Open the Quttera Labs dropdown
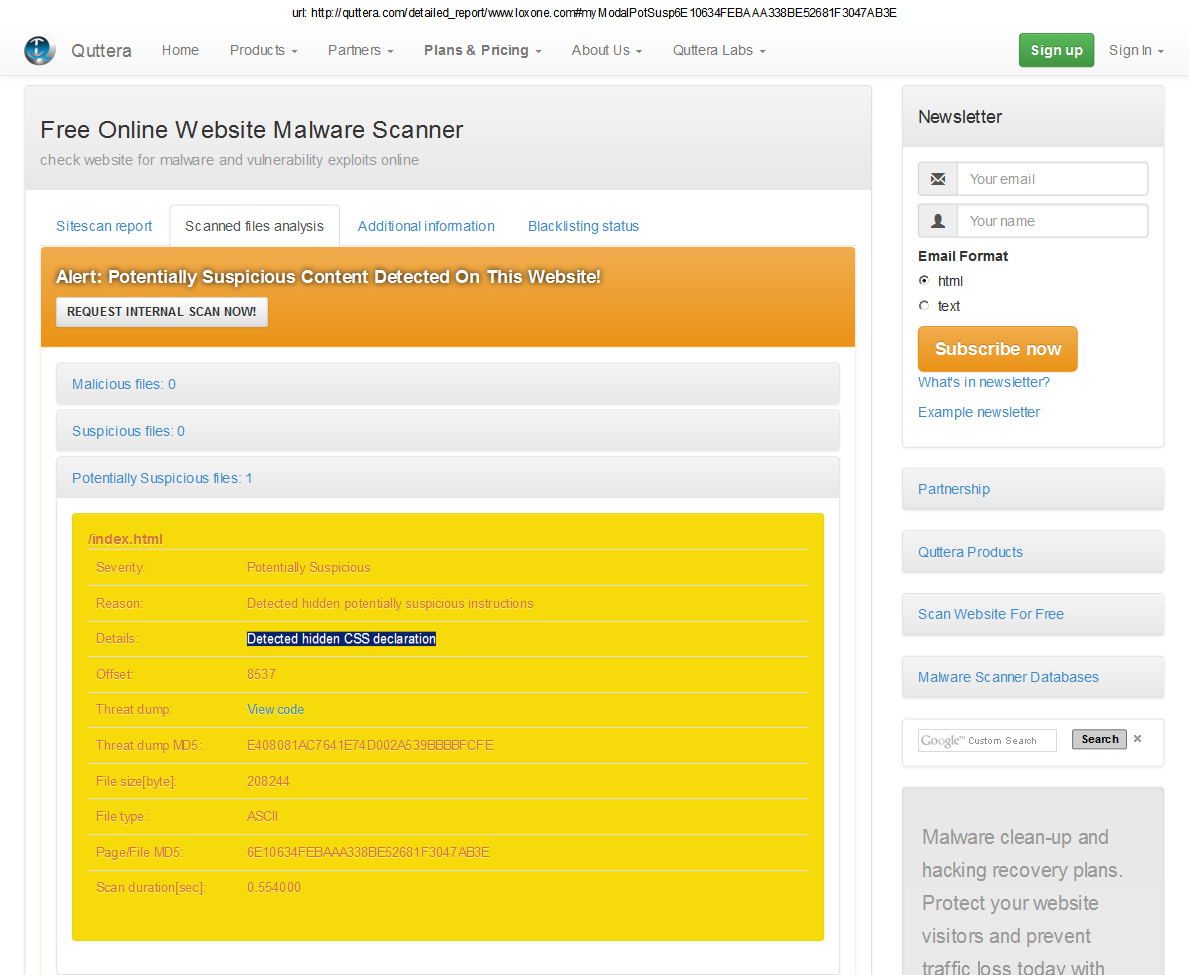This screenshot has width=1189, height=975. pos(719,50)
